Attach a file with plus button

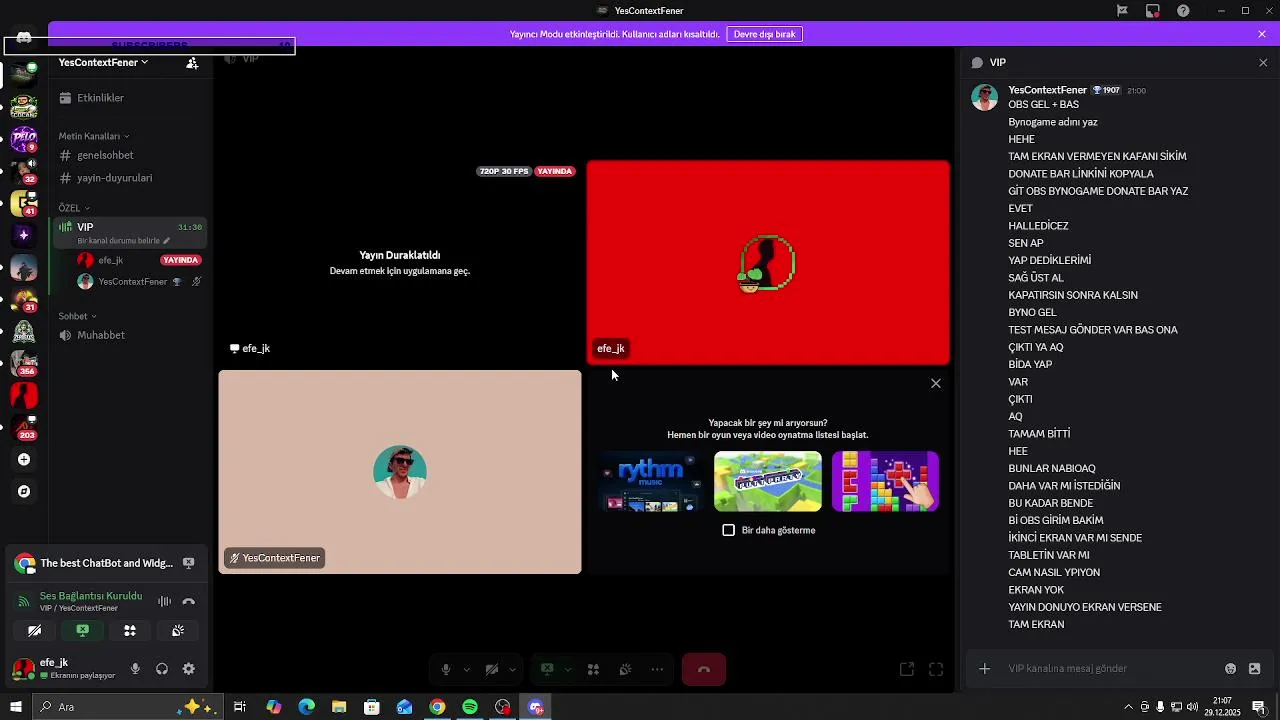(x=984, y=668)
